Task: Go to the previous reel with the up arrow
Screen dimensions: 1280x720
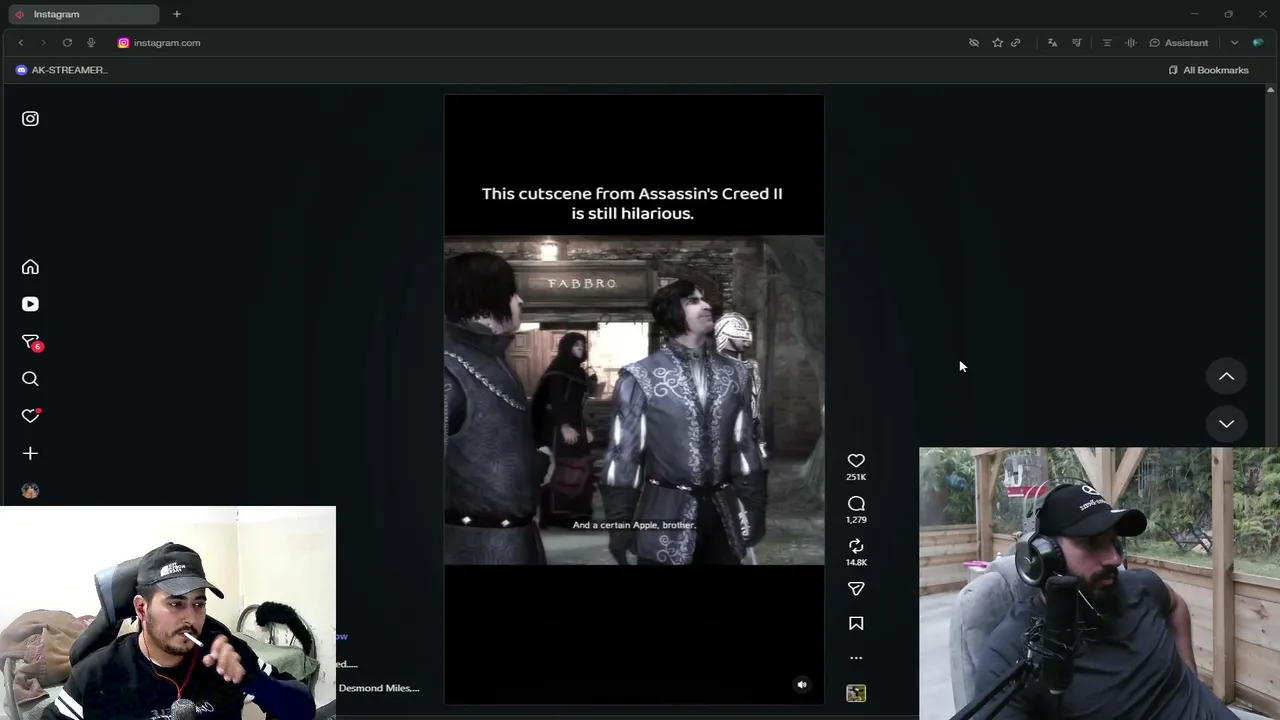Action: coord(1226,377)
